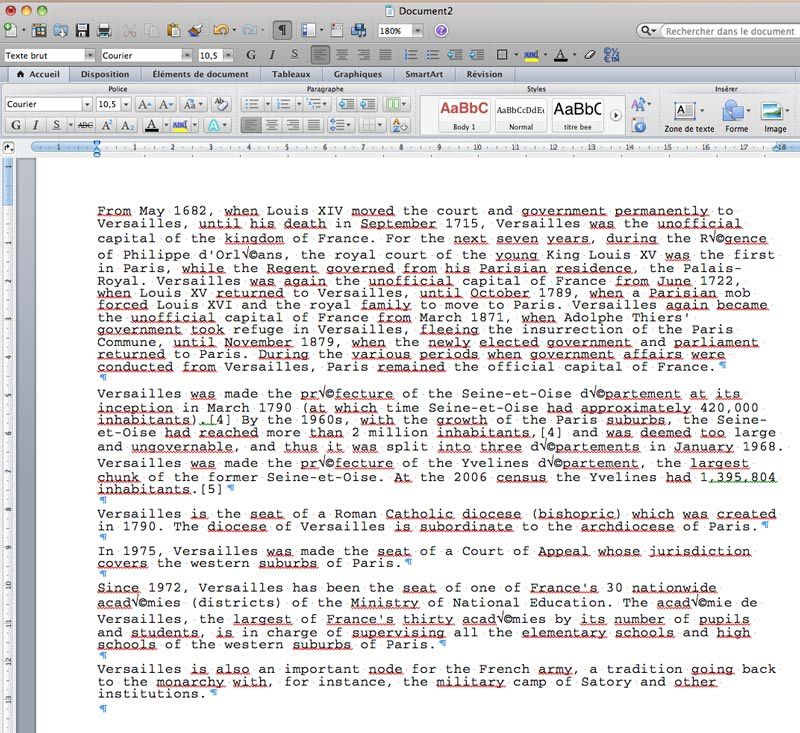Open the Texte brut style dropdown
Viewport: 800px width, 733px height.
click(90, 54)
